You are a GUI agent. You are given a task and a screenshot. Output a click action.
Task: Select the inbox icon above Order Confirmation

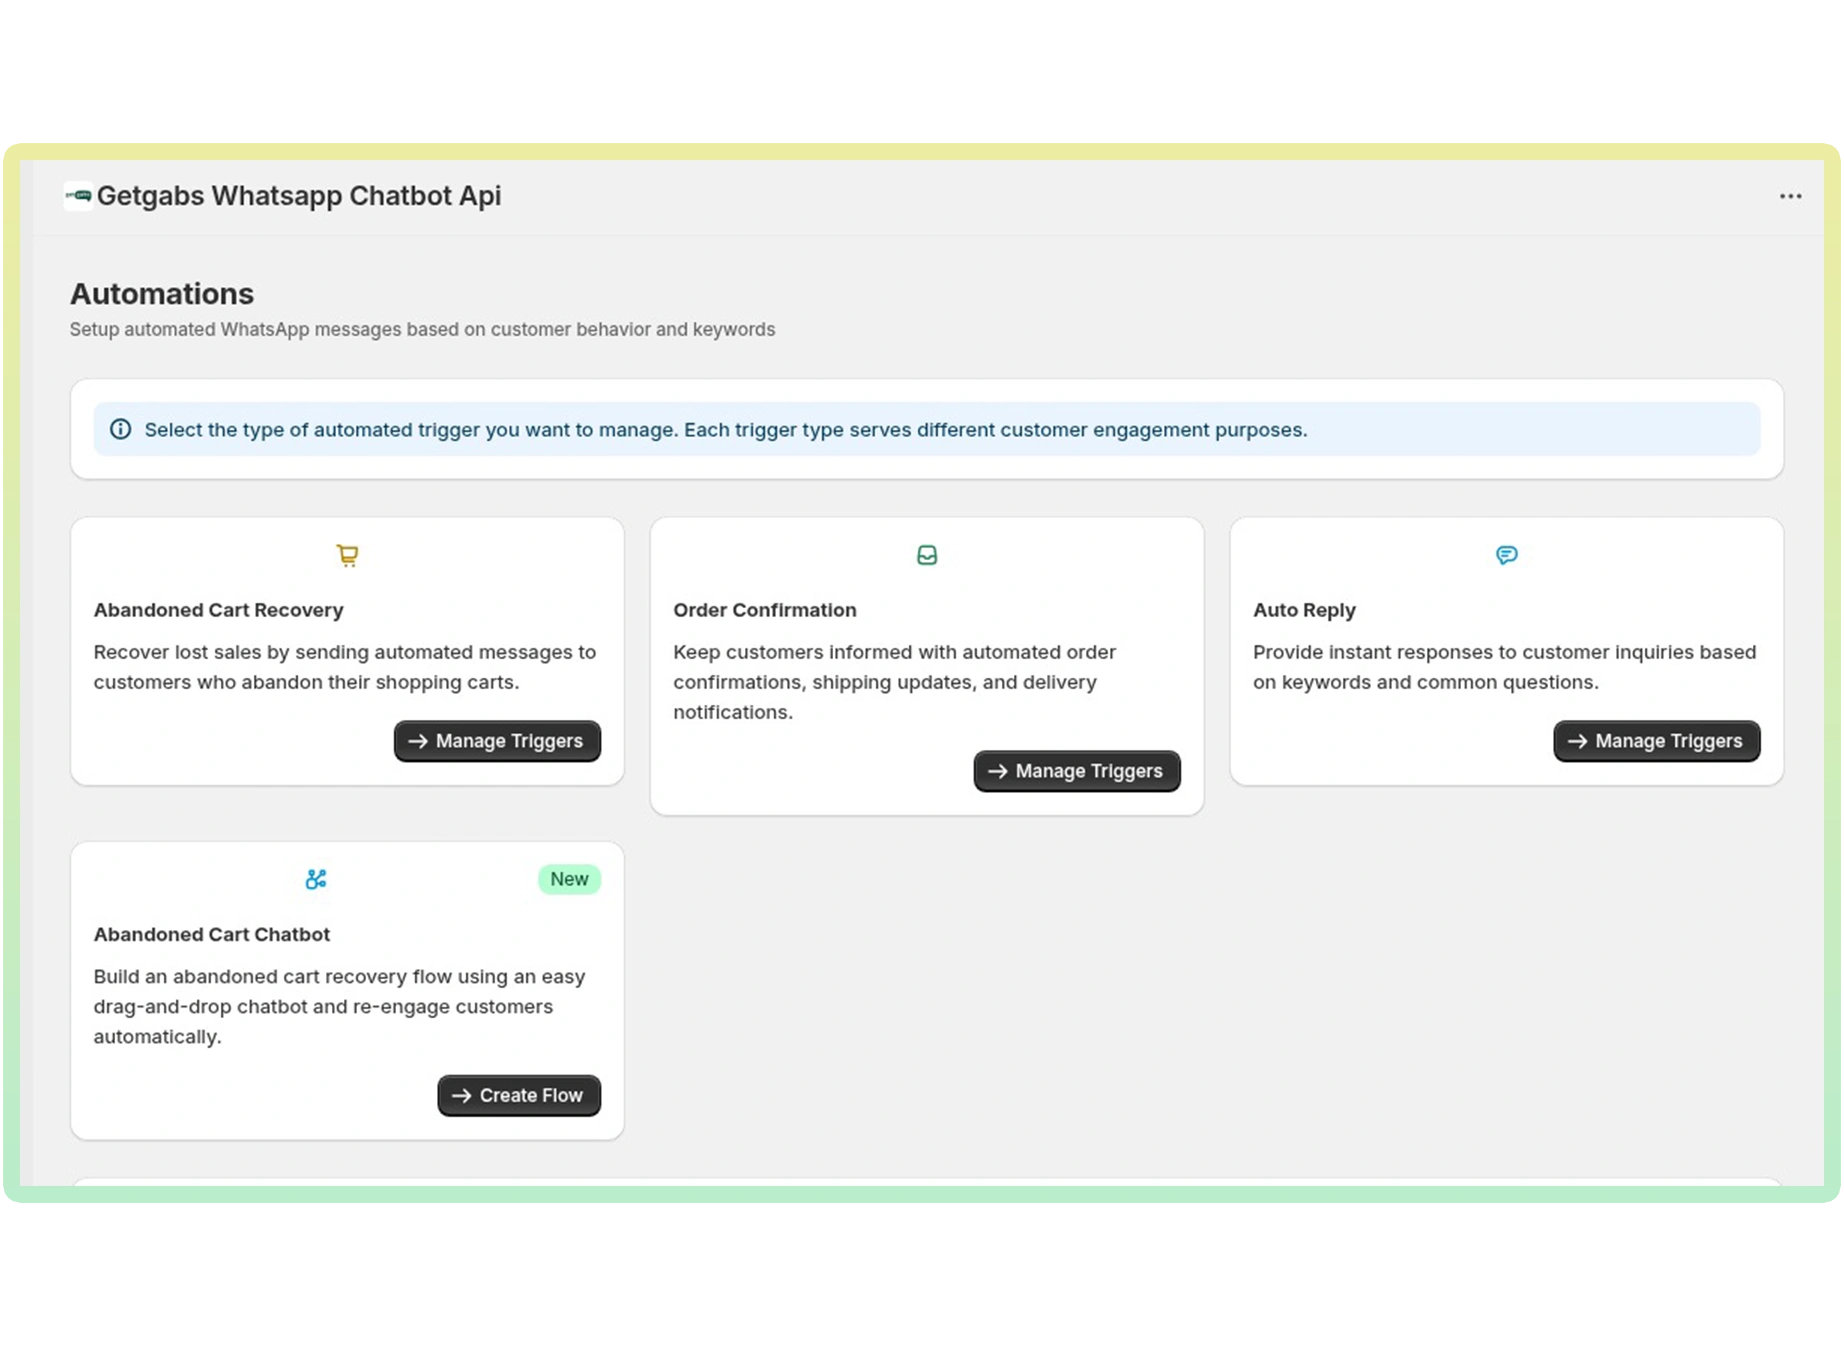click(927, 555)
